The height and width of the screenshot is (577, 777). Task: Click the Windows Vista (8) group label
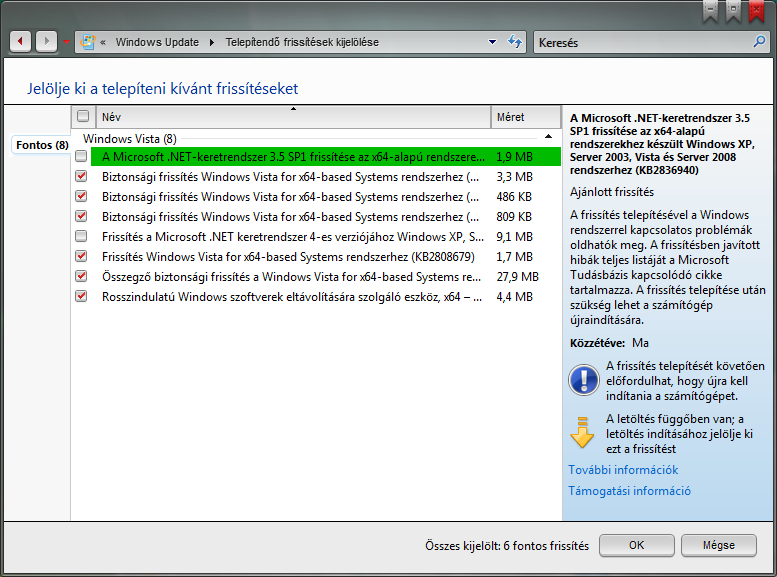(129, 138)
